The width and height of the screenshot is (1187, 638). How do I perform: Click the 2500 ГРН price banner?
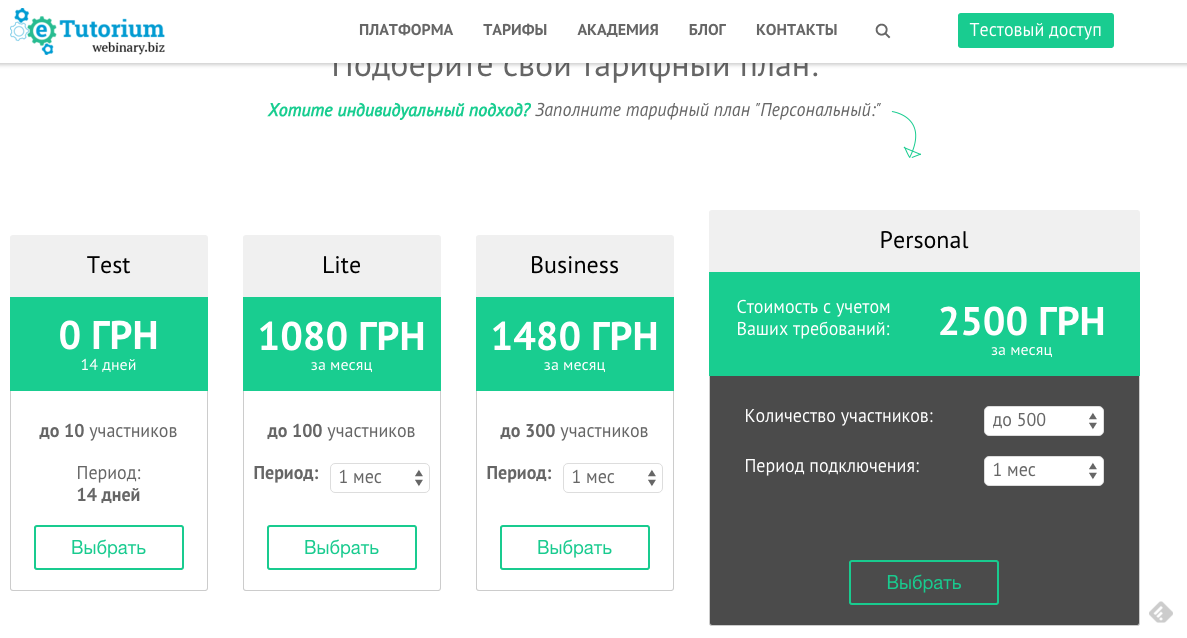(x=1020, y=323)
